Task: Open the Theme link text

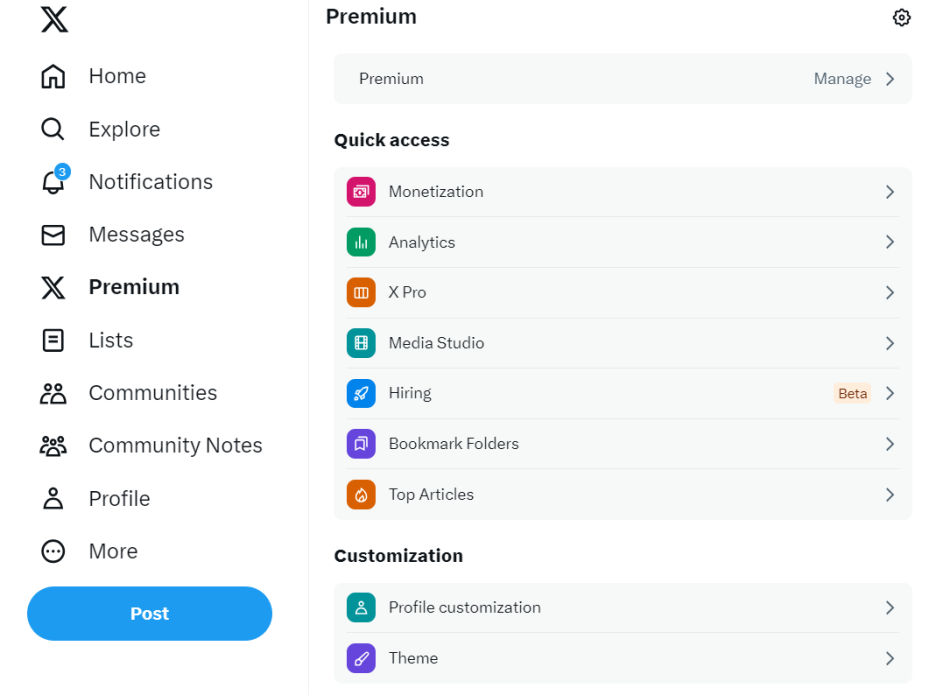Action: (413, 658)
